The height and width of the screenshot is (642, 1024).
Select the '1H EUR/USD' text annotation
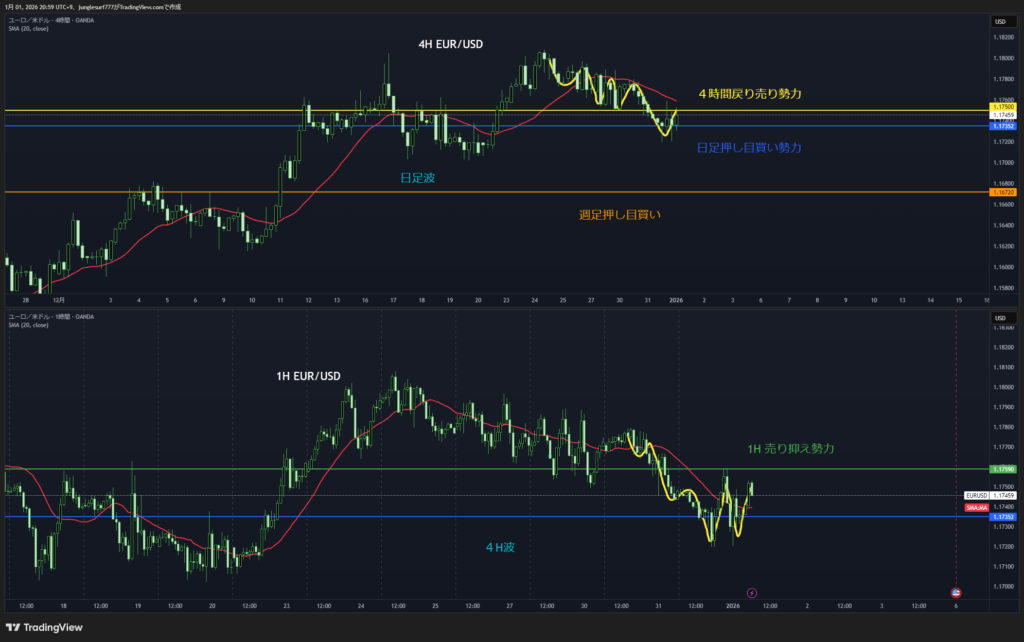(308, 376)
